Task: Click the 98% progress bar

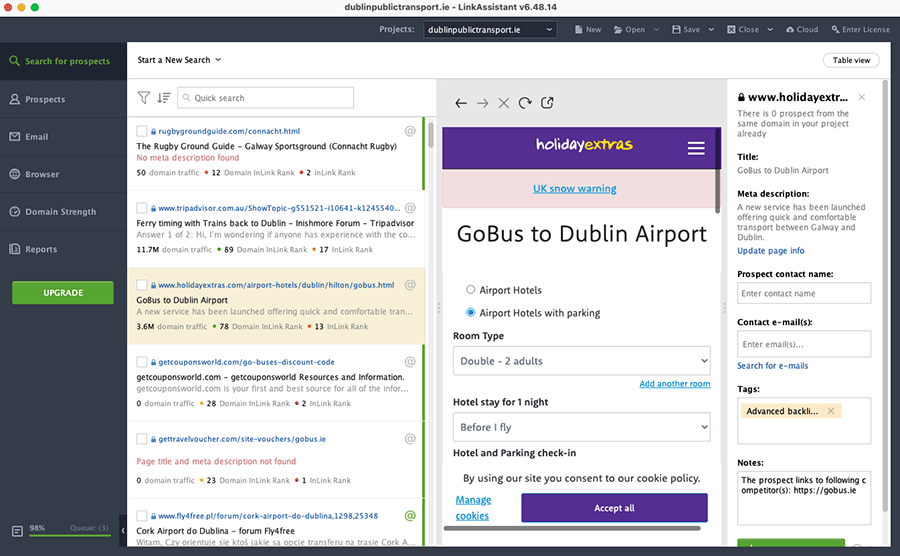Action: 69,536
